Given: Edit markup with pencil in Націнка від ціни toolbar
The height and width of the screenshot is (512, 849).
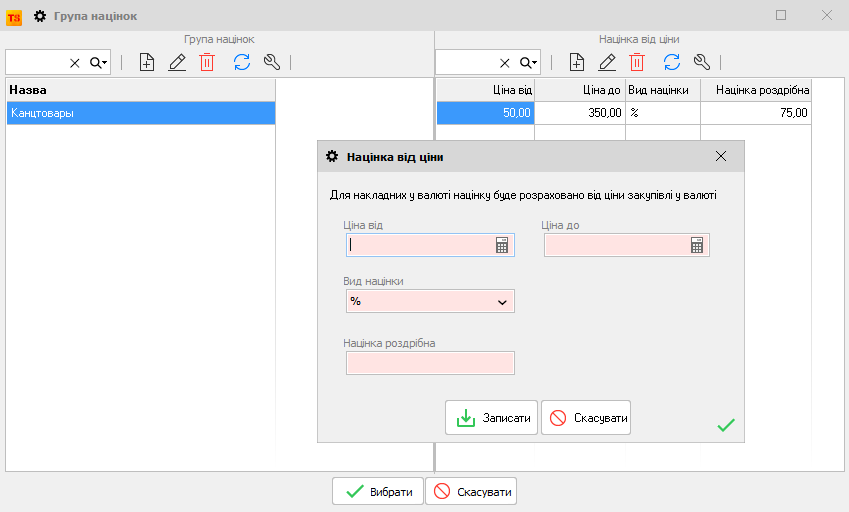Looking at the screenshot, I should pyautogui.click(x=607, y=62).
